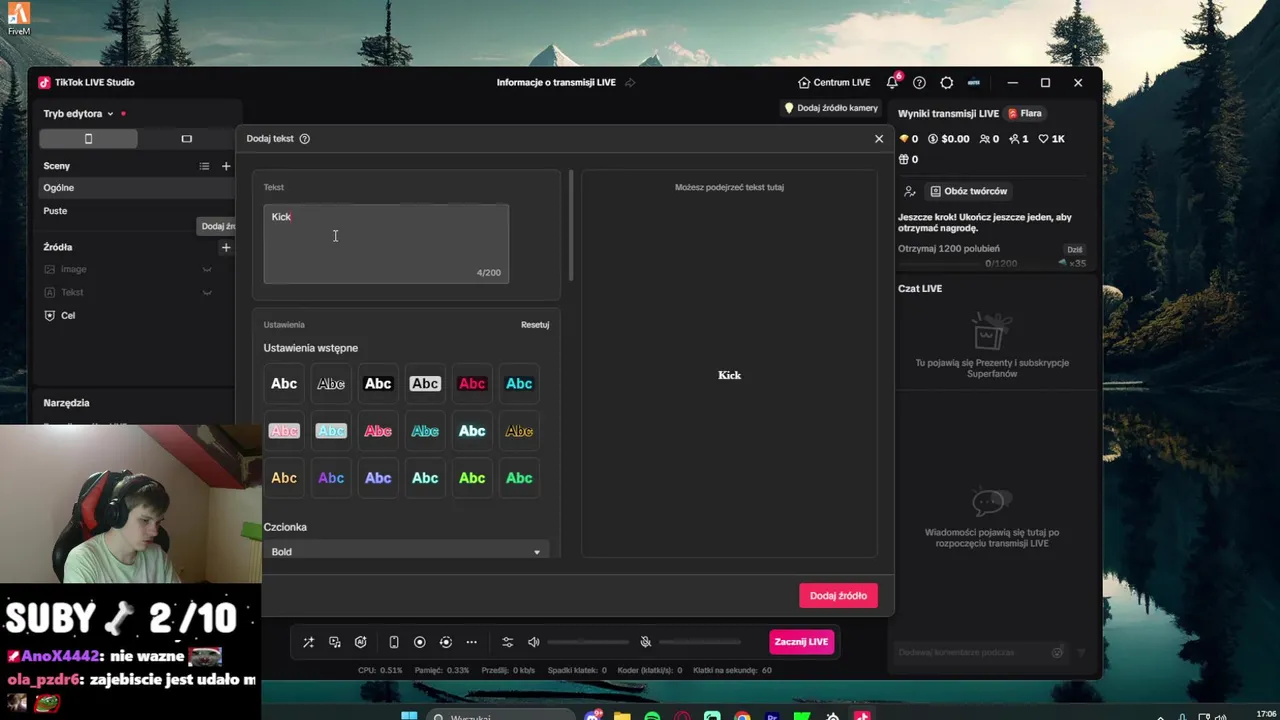Screen dimensions: 1280x720
Task: Open Spotify from the taskbar
Action: click(652, 716)
